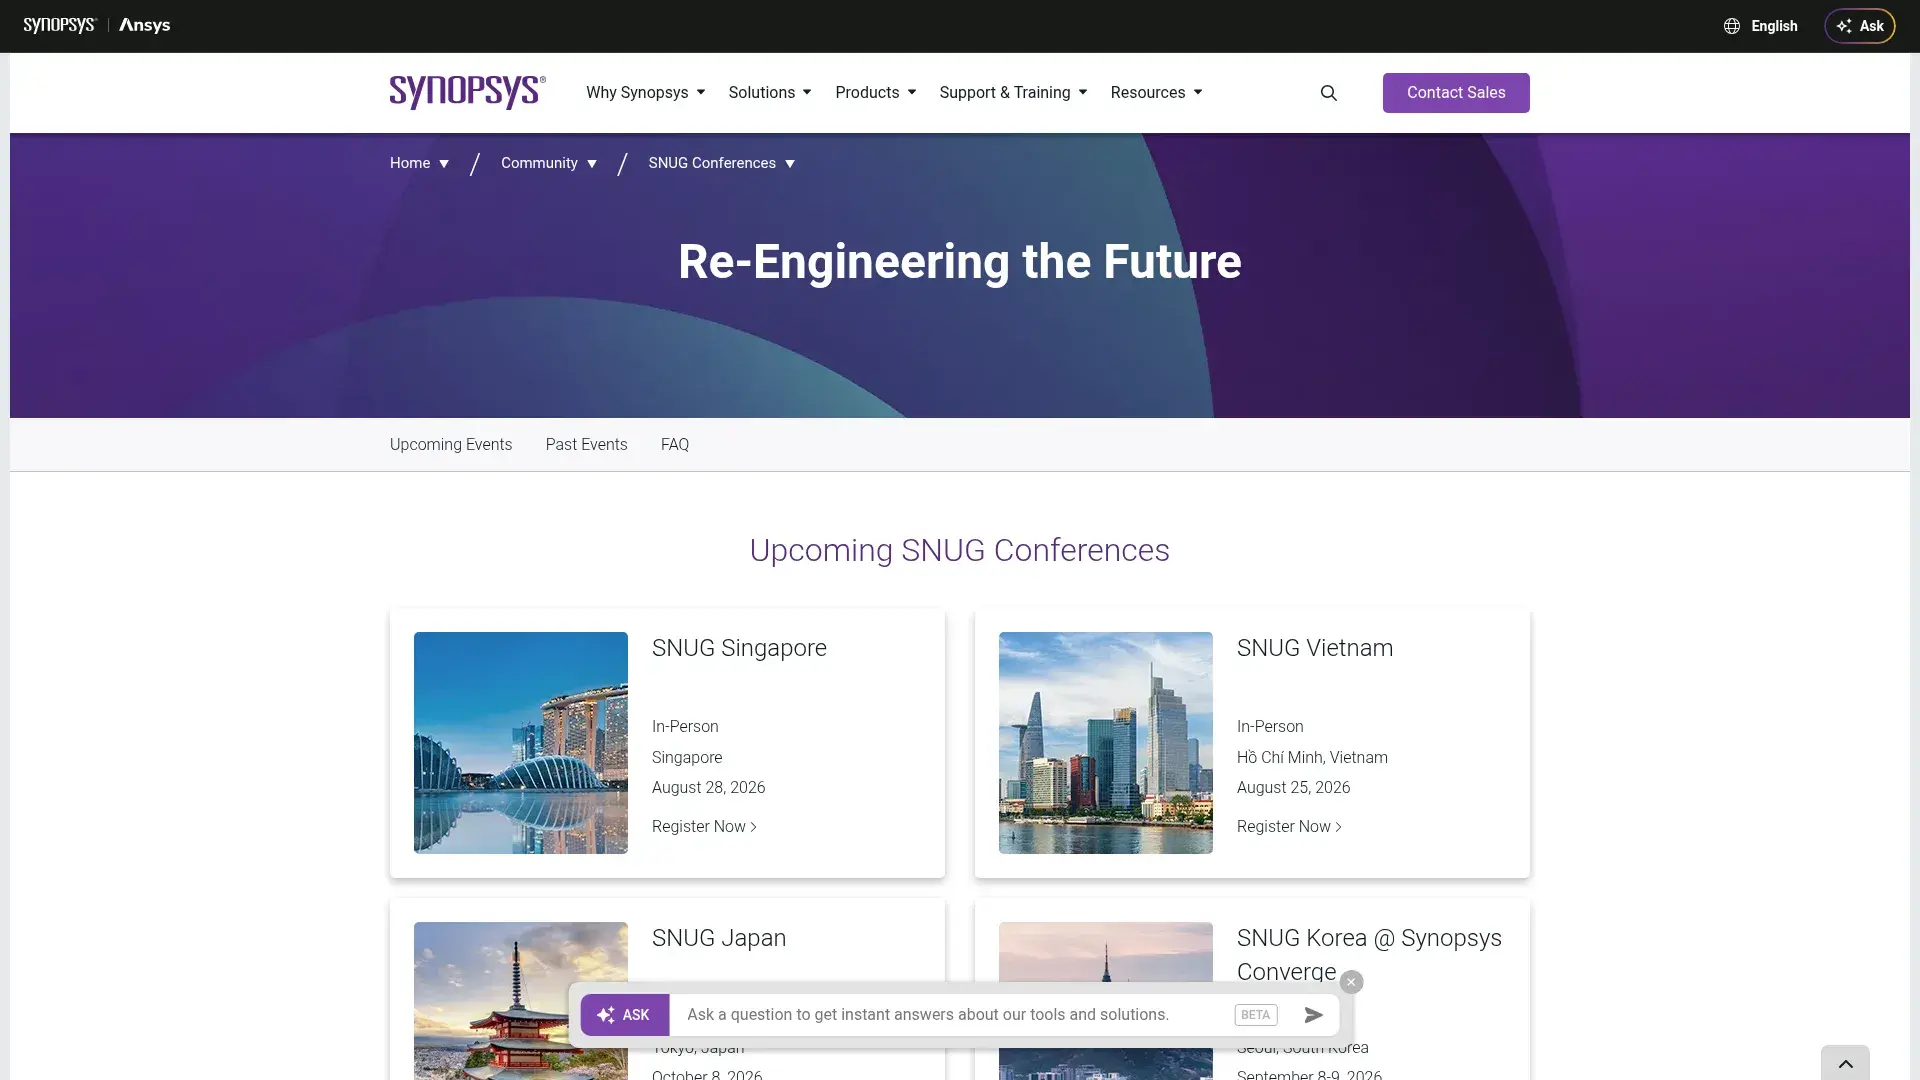Click the purple ASK button in chat bar
Image resolution: width=1920 pixels, height=1080 pixels.
pyautogui.click(x=625, y=1015)
